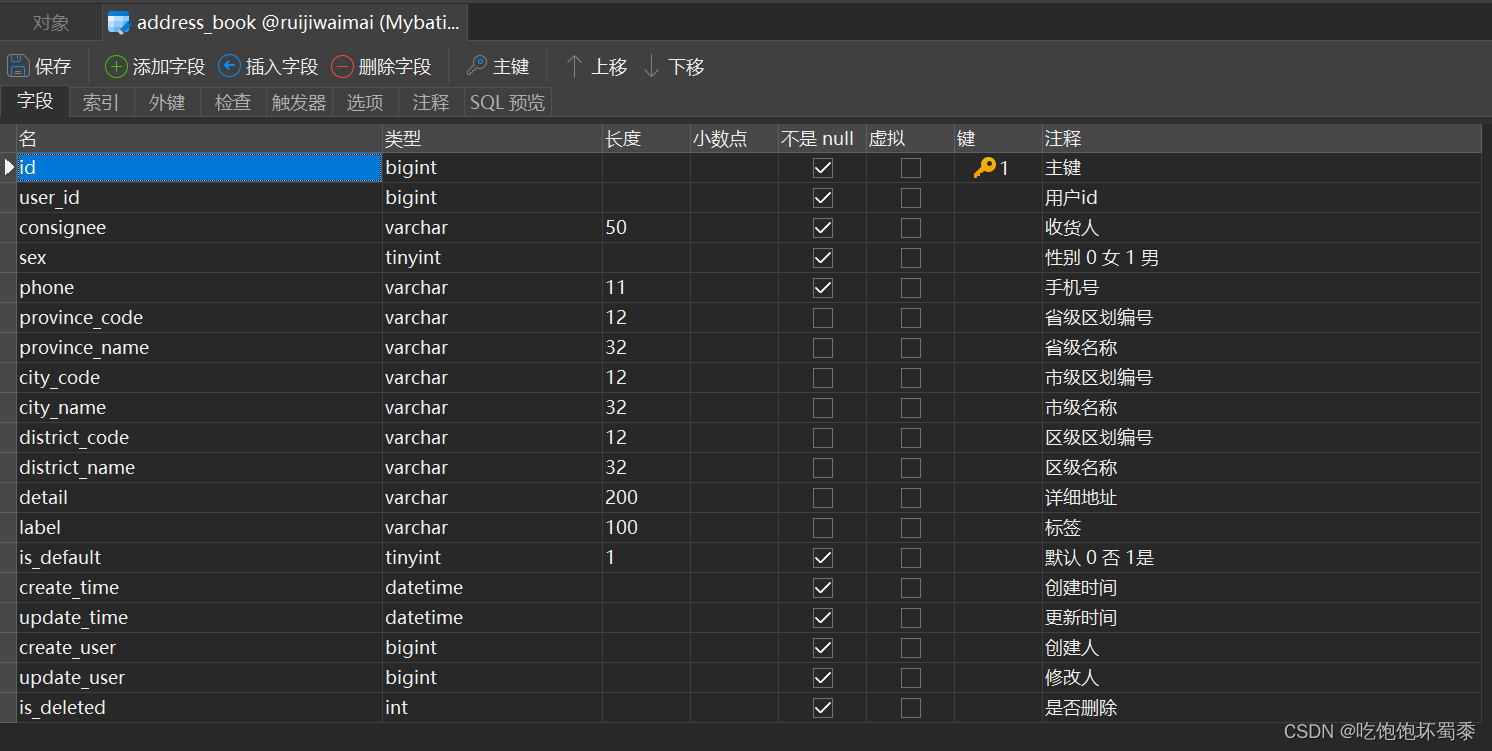Select the province_name field name cell
This screenshot has width=1492, height=751.
(x=199, y=348)
